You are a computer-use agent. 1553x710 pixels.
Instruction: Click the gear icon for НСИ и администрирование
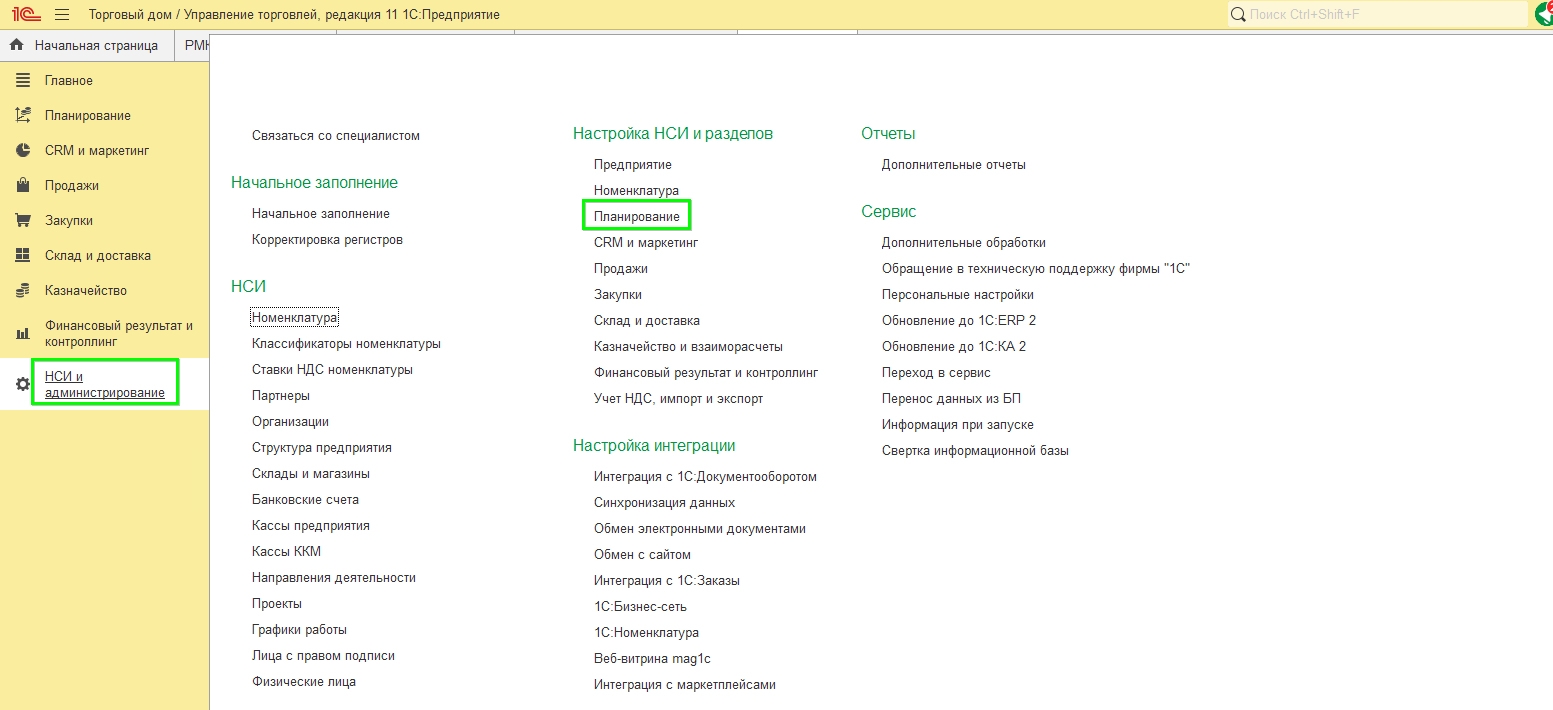click(x=23, y=384)
